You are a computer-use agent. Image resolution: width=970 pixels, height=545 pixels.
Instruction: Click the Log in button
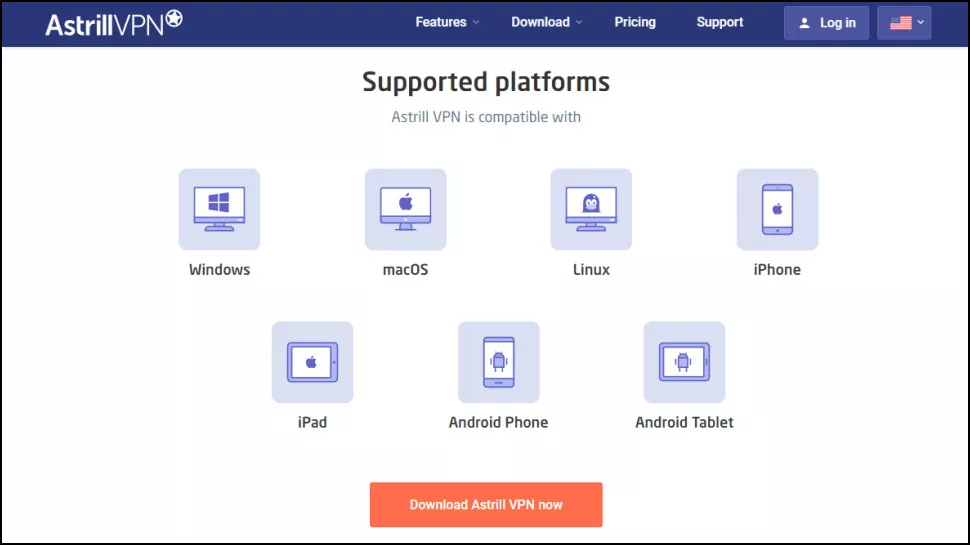(x=826, y=23)
